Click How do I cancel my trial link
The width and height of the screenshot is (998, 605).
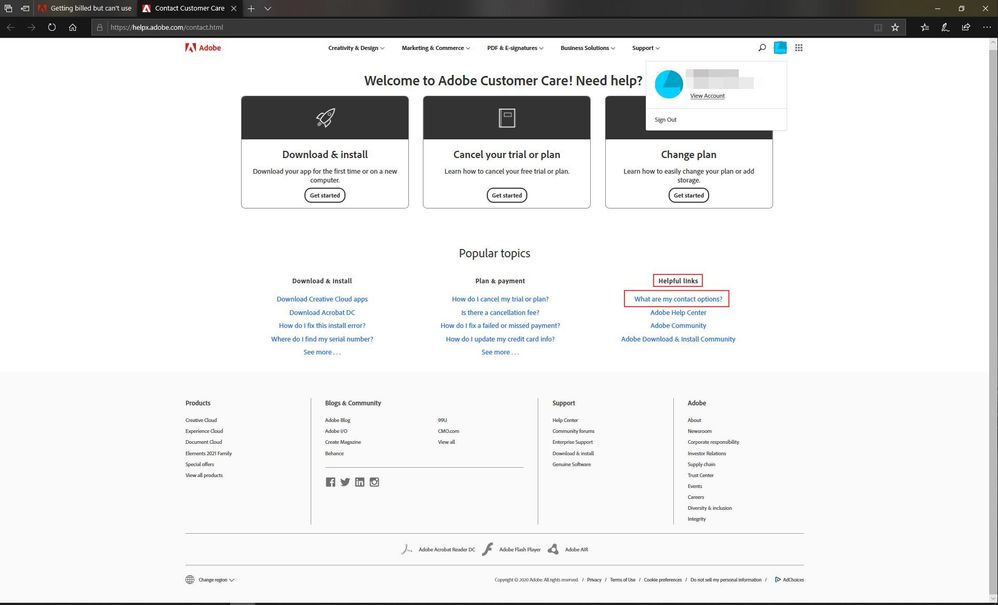coord(500,299)
